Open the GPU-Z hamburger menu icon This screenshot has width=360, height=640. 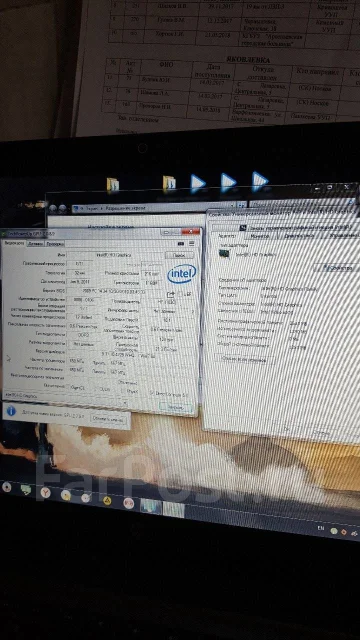click(x=191, y=244)
